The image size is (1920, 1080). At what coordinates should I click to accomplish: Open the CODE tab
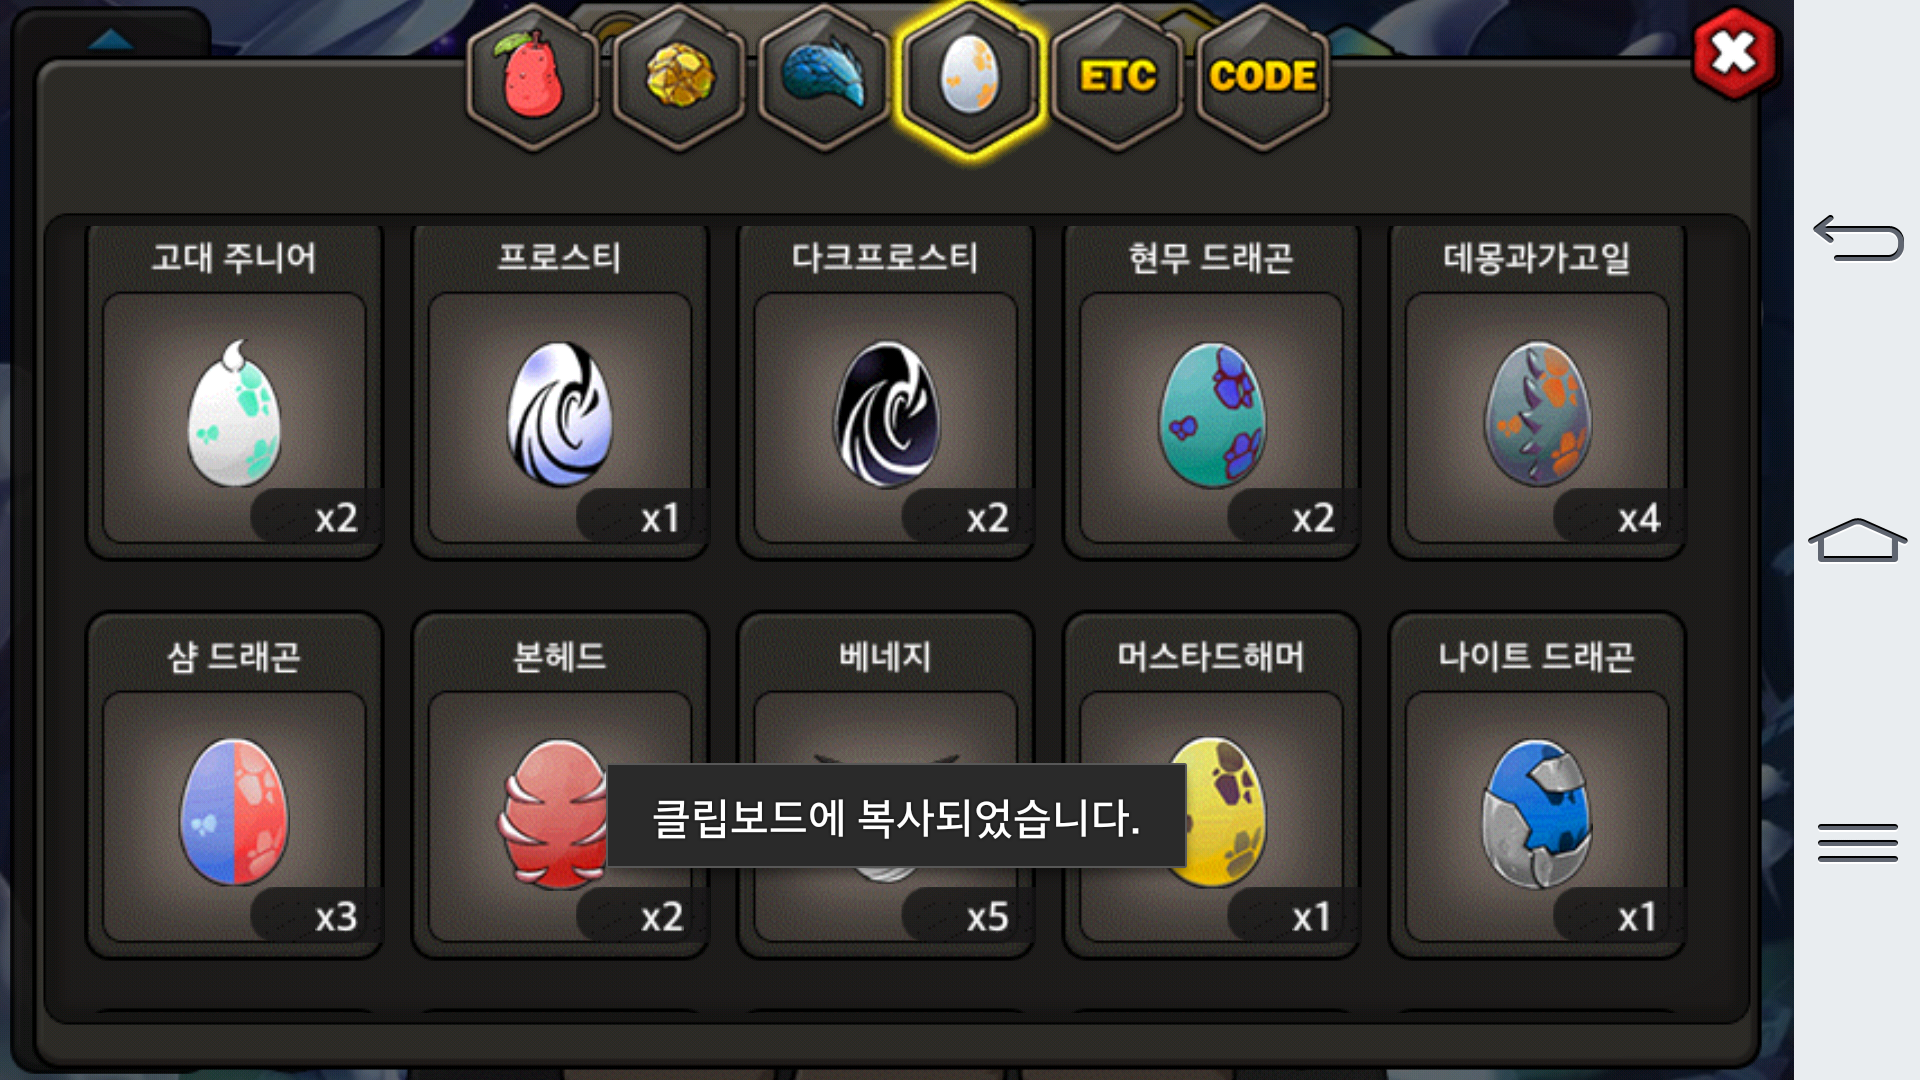click(x=1262, y=77)
